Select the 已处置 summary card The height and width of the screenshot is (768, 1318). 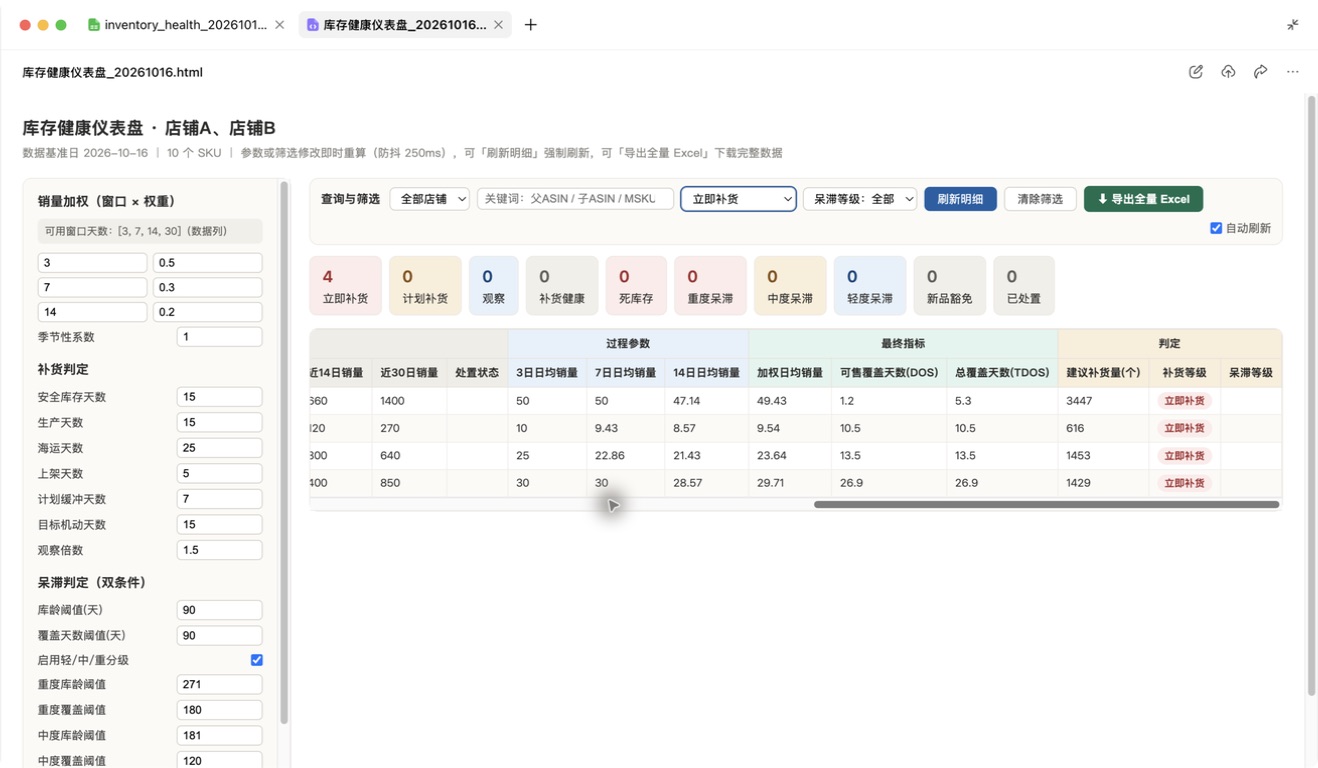pyautogui.click(x=1024, y=286)
